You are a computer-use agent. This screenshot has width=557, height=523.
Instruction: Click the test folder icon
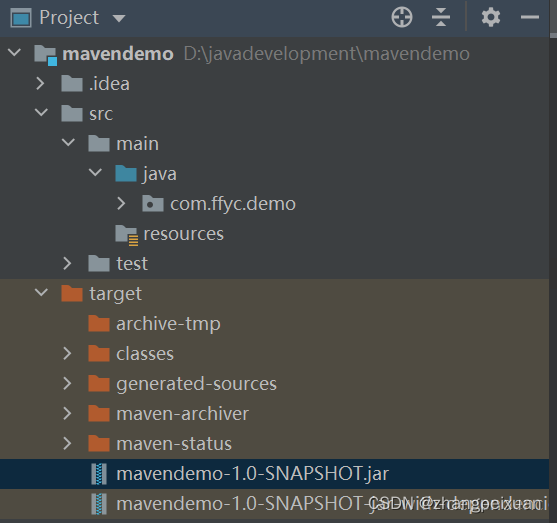(99, 263)
